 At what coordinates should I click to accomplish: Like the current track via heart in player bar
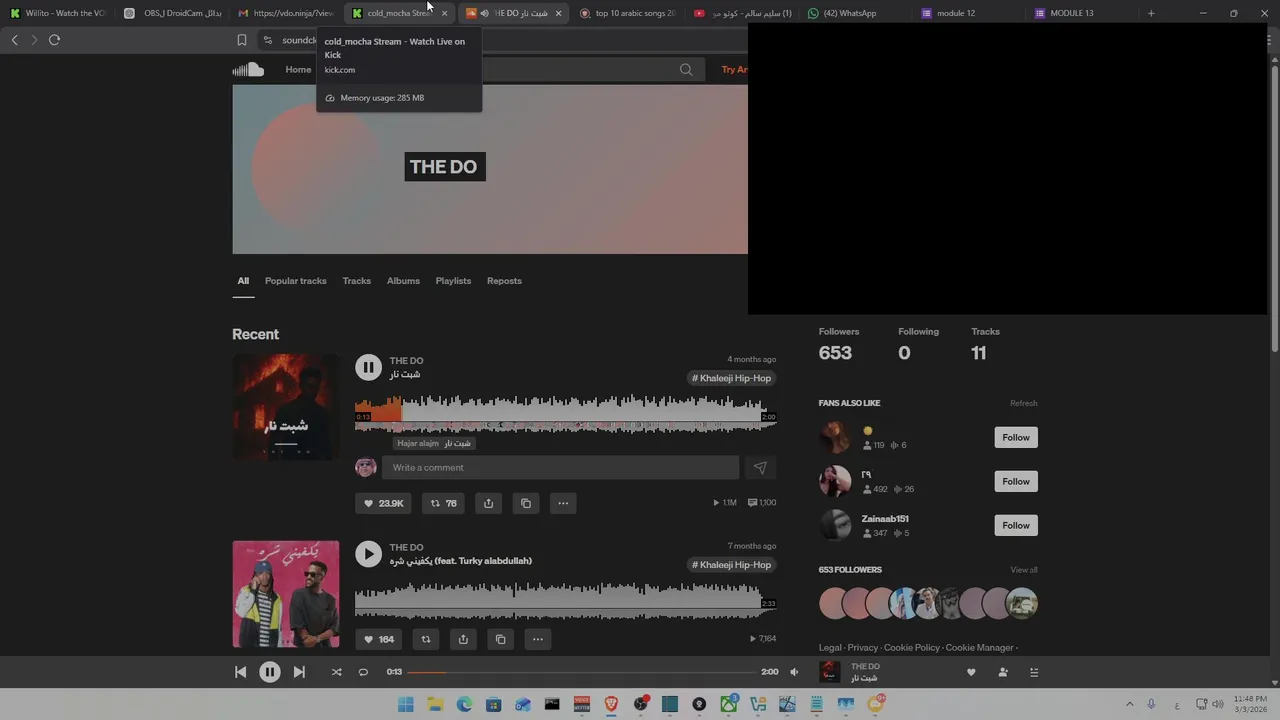pyautogui.click(x=970, y=672)
